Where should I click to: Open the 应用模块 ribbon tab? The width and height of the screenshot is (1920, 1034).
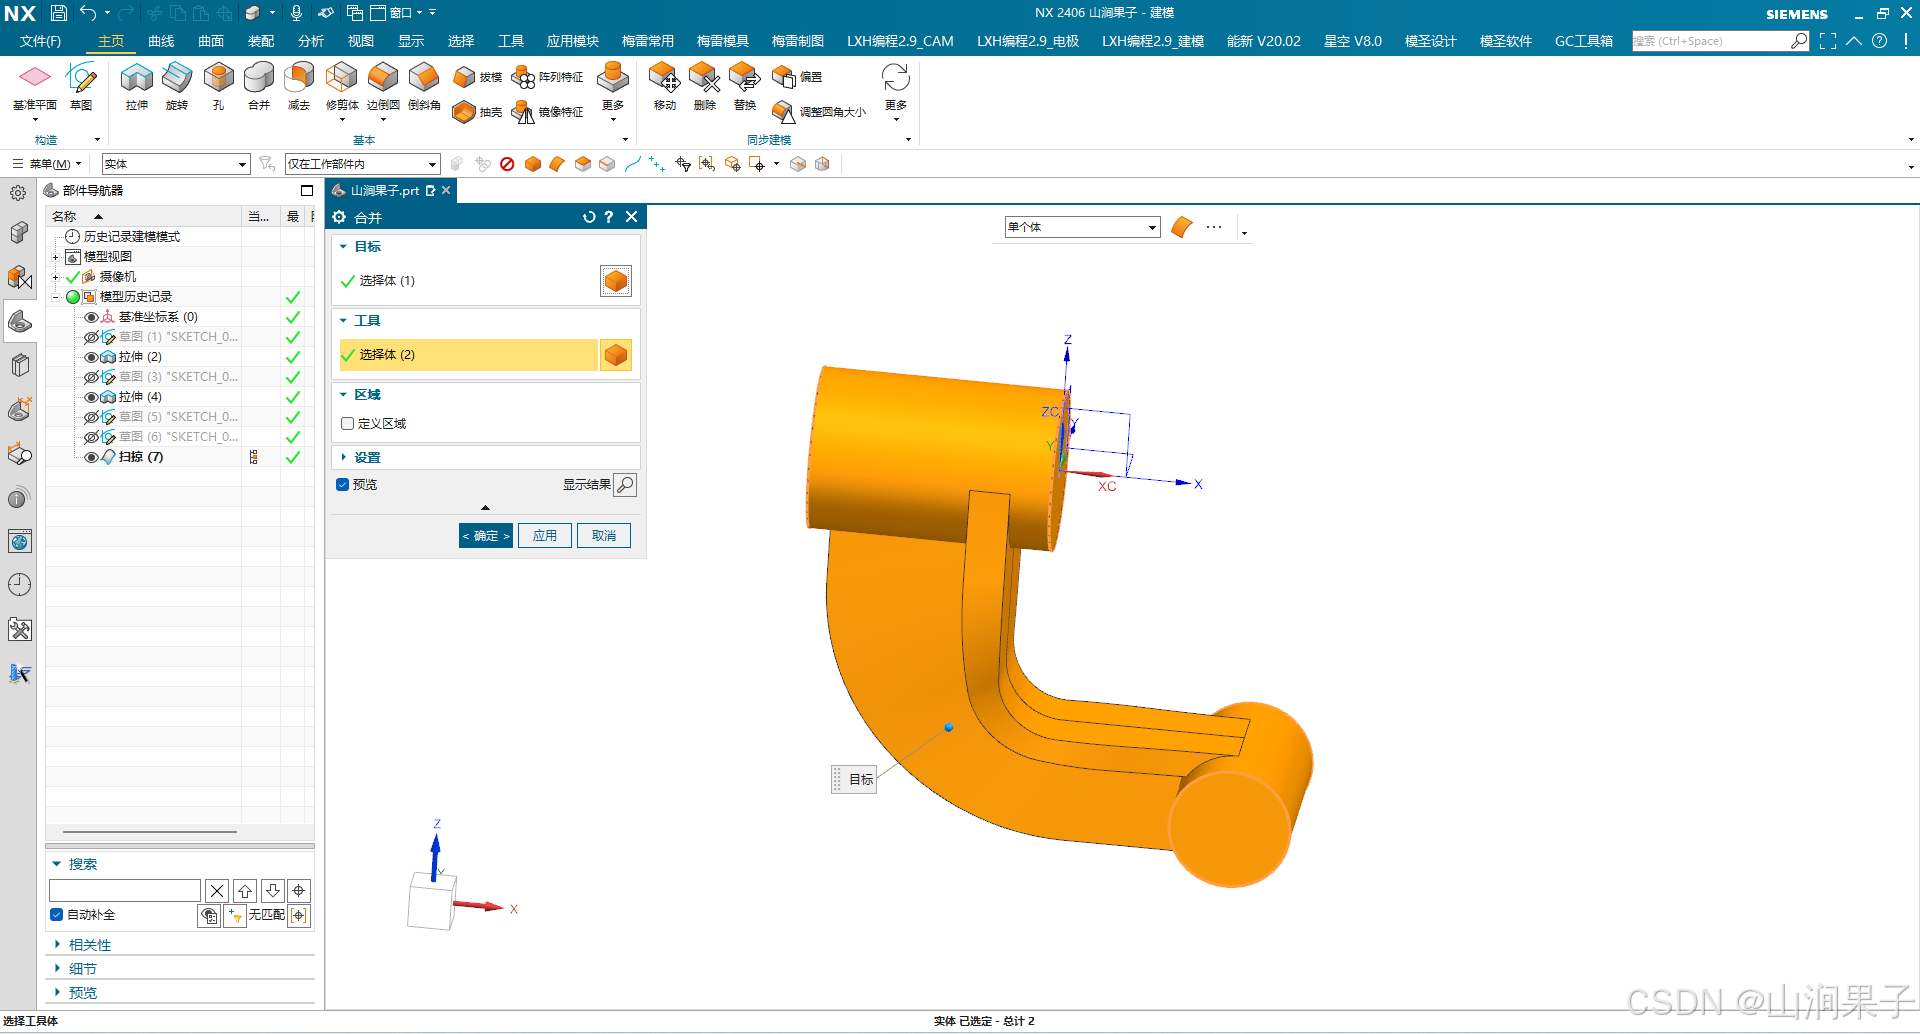(573, 41)
